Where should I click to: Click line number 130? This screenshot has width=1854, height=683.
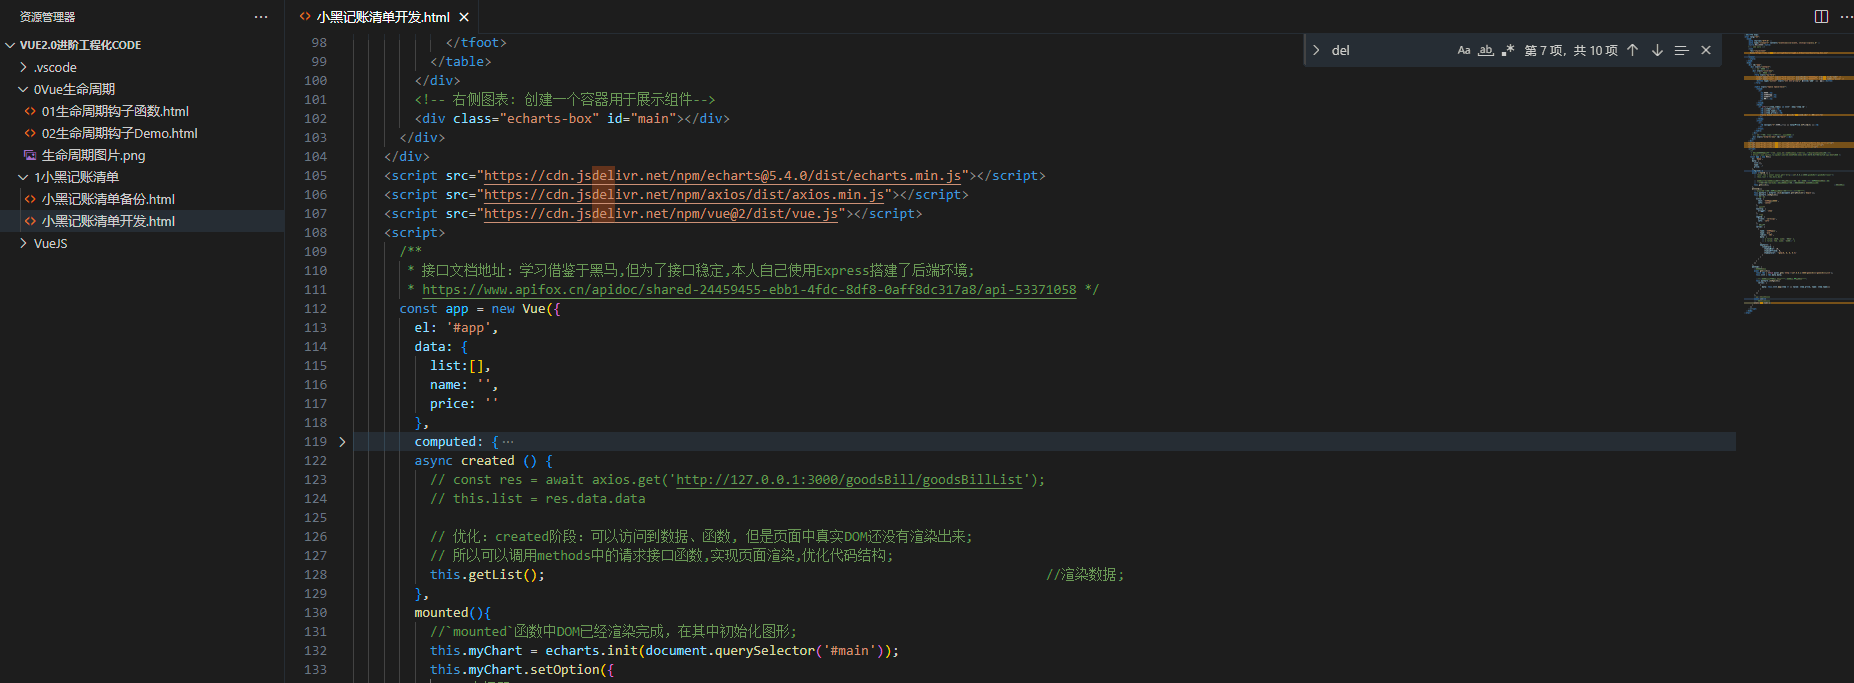coord(315,613)
